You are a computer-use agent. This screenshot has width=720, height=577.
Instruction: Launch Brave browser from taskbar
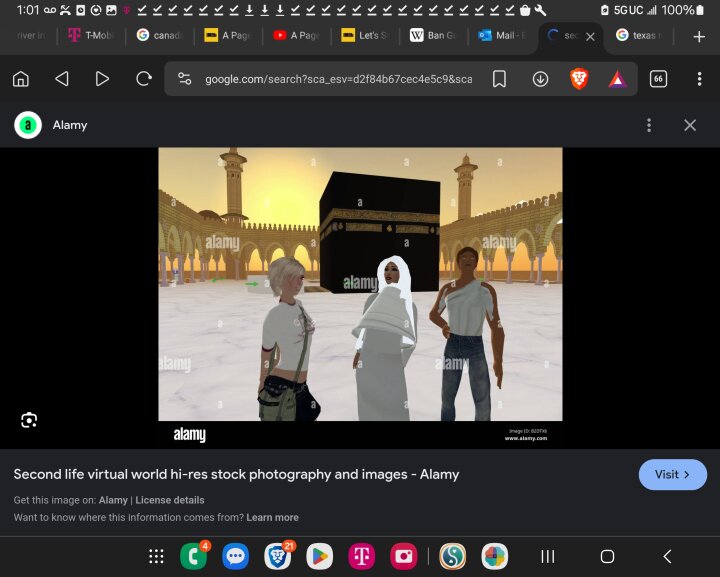pos(277,556)
